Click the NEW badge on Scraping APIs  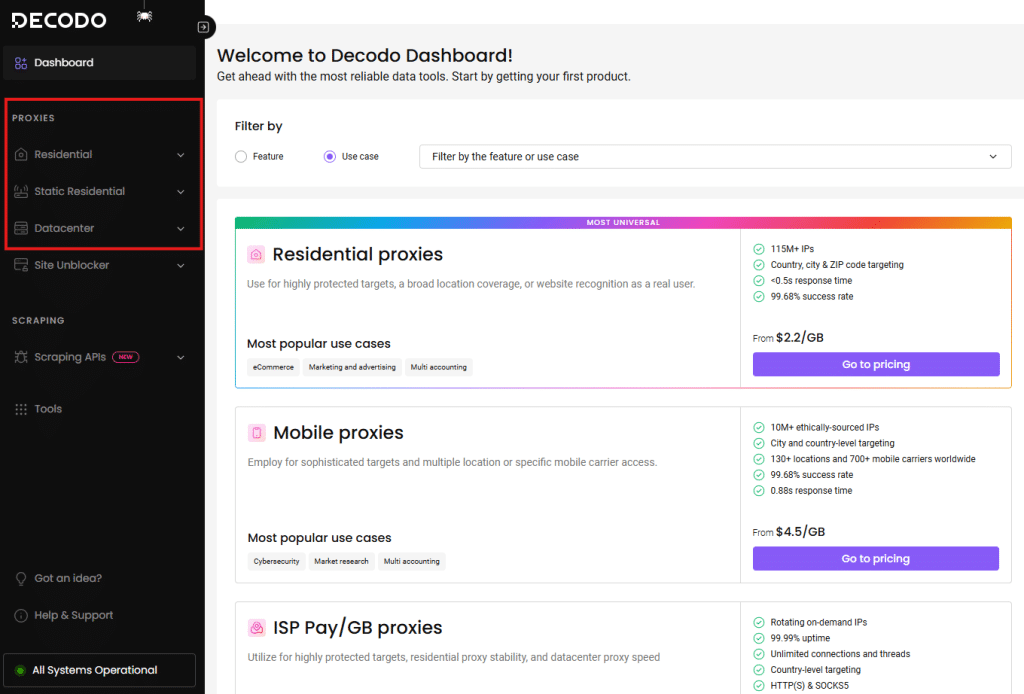coord(125,357)
